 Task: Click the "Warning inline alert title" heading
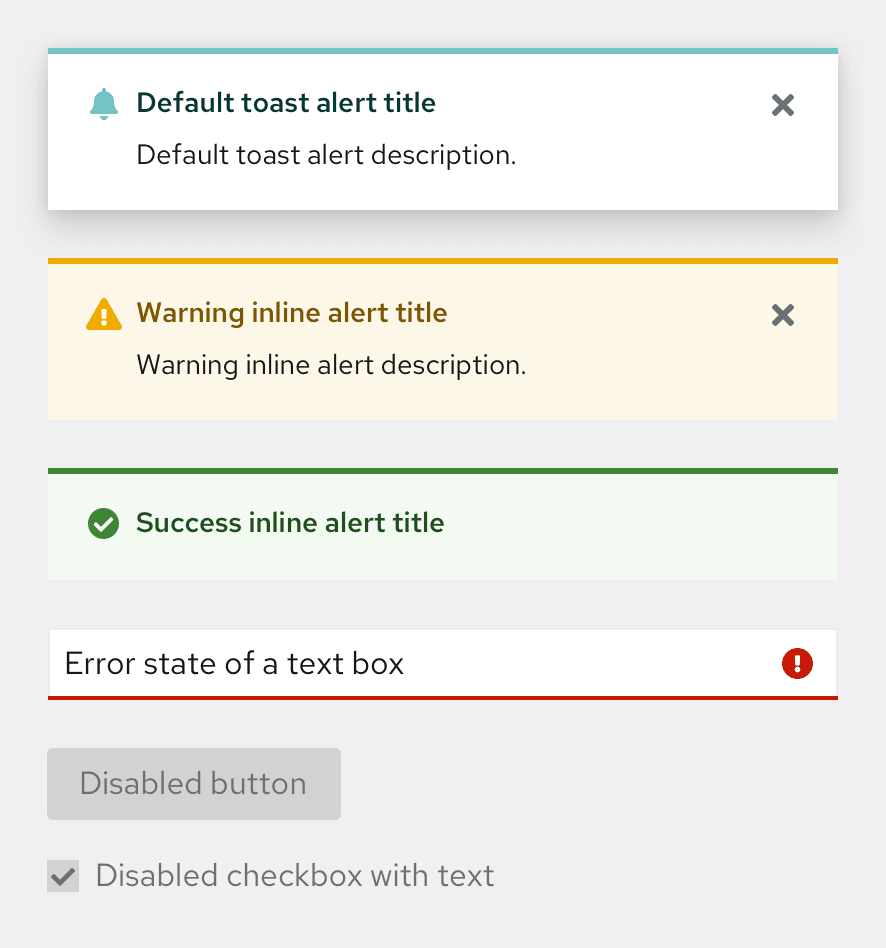click(x=292, y=313)
